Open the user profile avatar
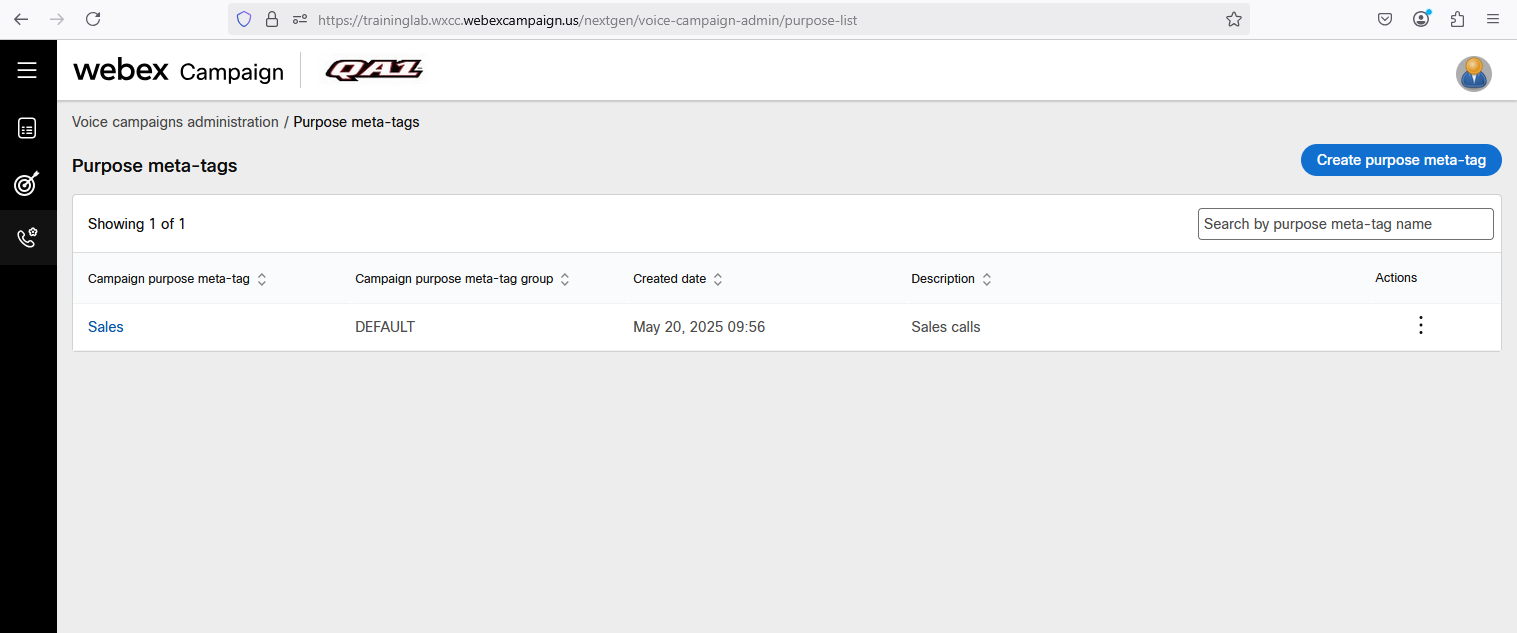This screenshot has width=1517, height=633. click(x=1473, y=73)
